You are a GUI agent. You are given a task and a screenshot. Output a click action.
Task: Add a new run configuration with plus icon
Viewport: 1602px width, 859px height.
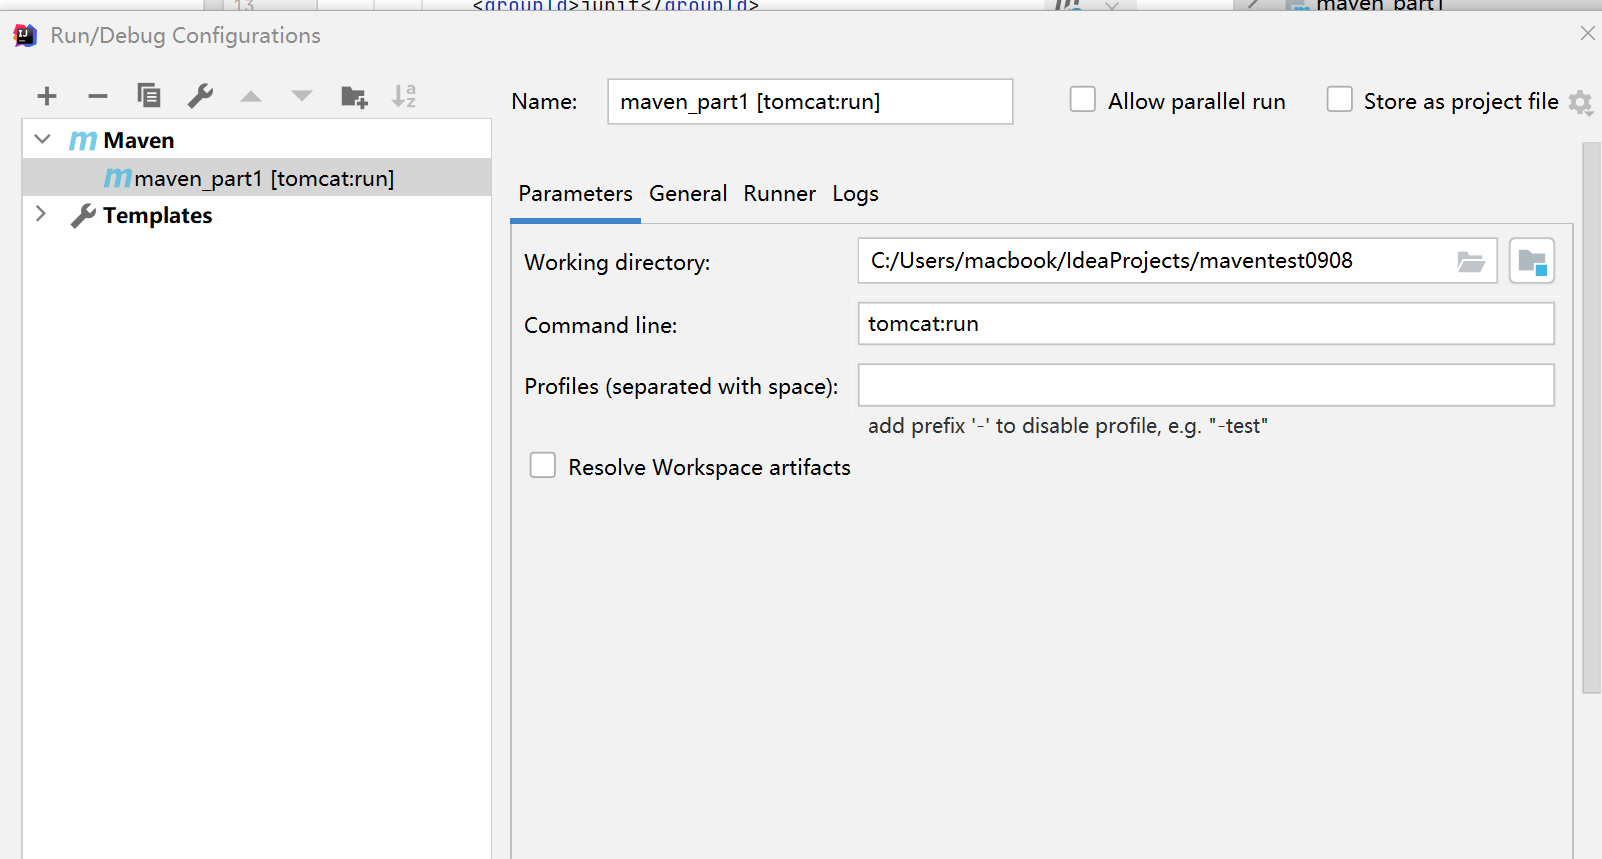click(47, 96)
